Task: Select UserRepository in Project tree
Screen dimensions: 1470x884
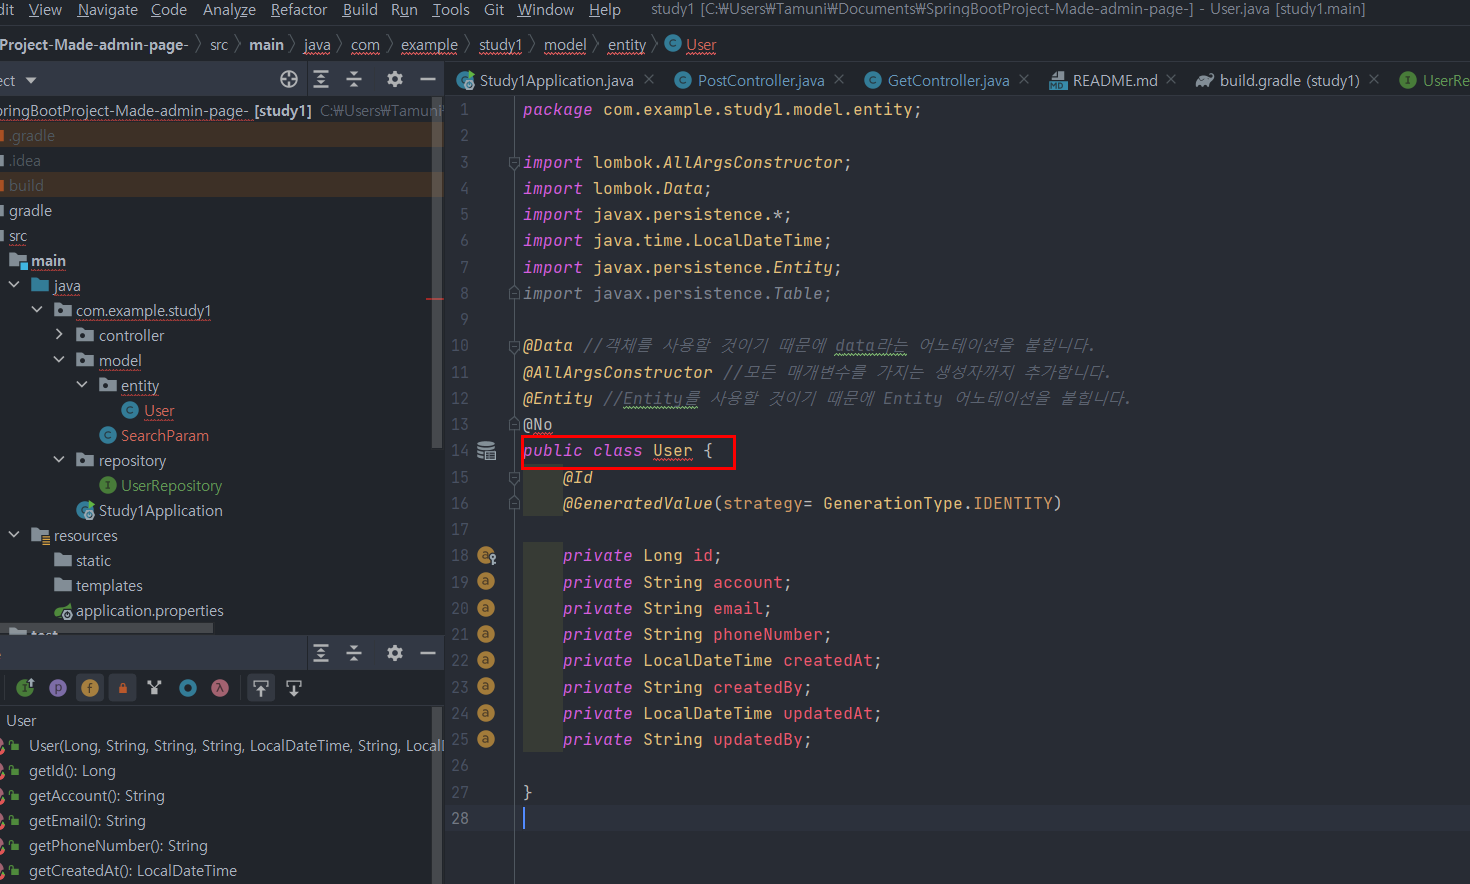Action: tap(171, 485)
